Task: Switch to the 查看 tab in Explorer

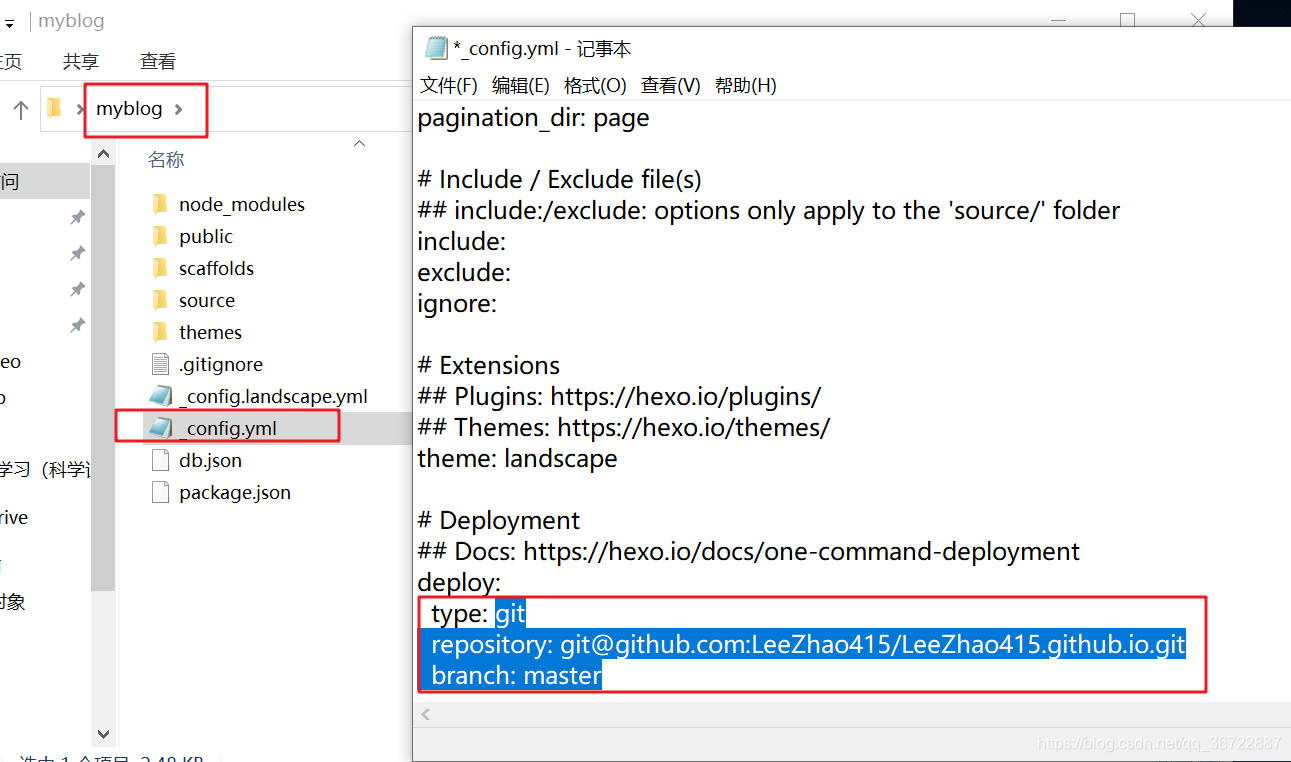Action: pyautogui.click(x=158, y=61)
